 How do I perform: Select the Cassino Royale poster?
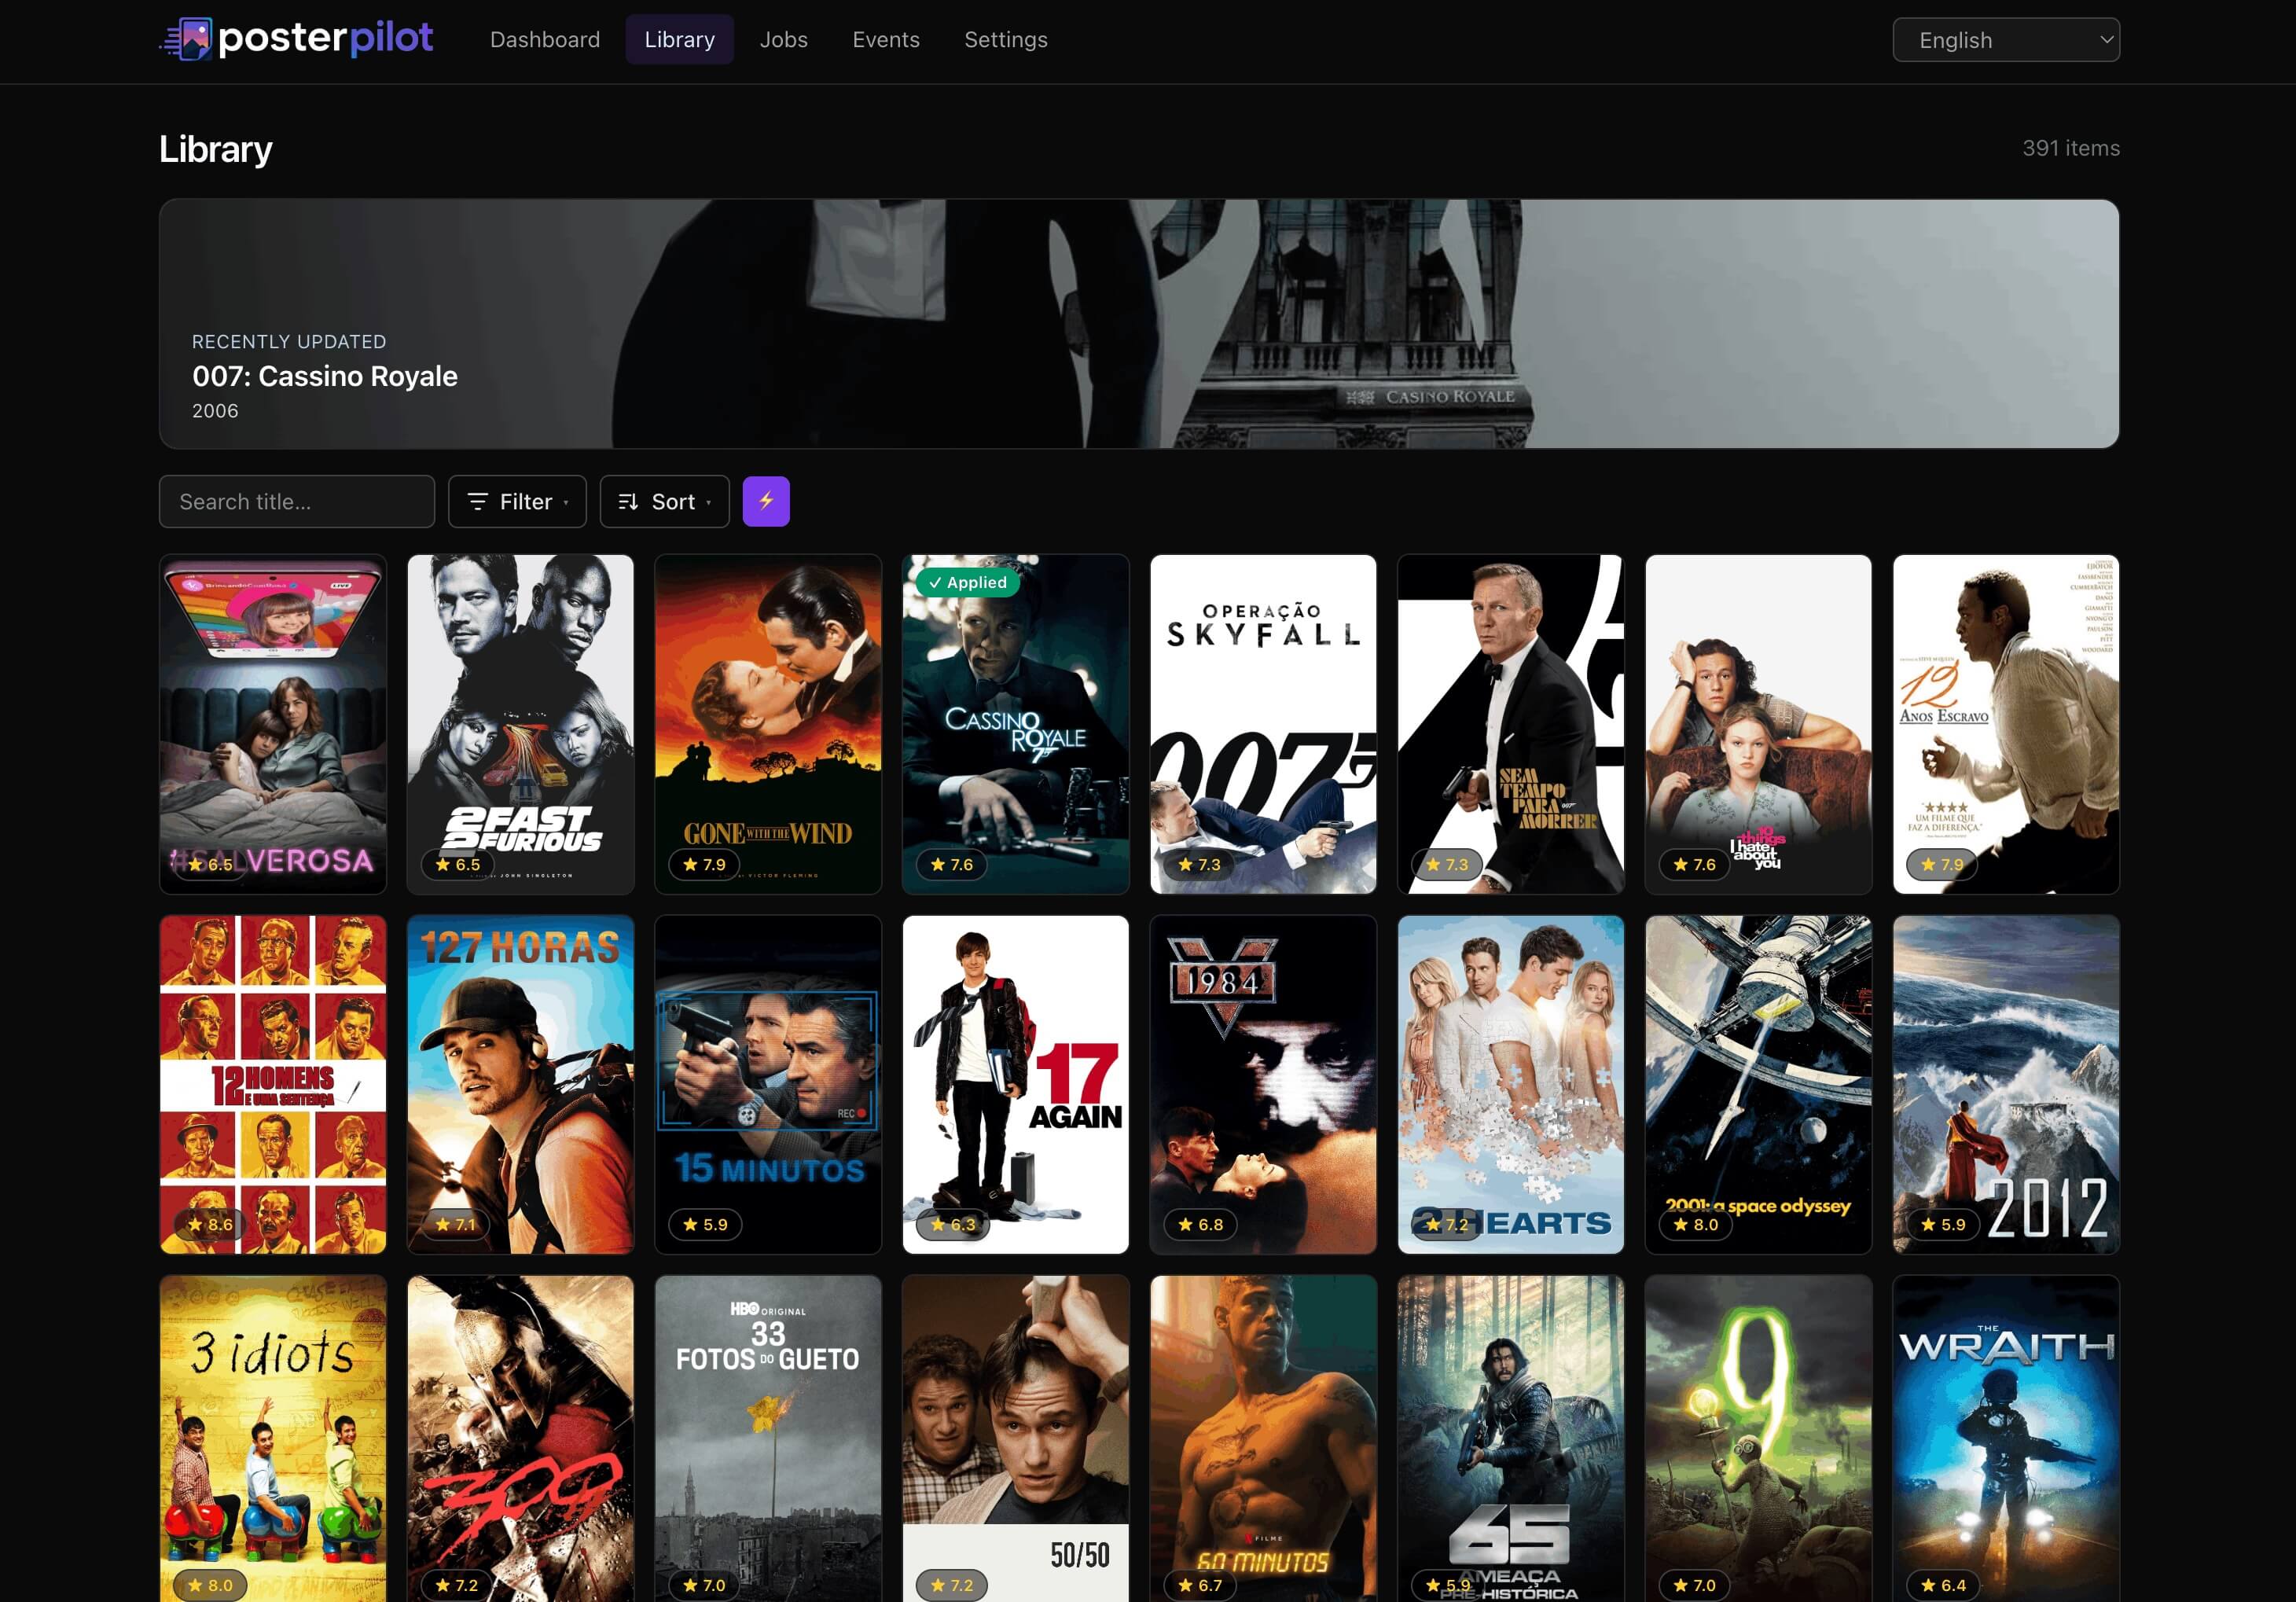pos(1016,724)
